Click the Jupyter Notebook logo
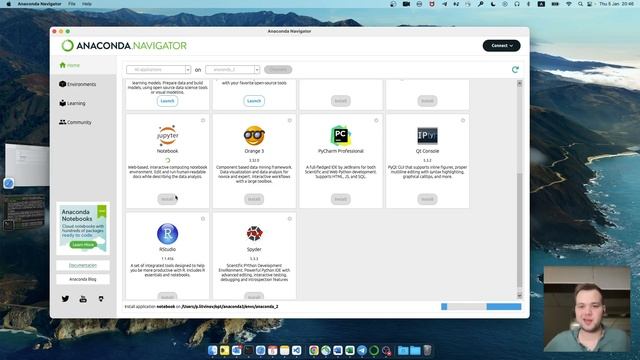 point(167,135)
